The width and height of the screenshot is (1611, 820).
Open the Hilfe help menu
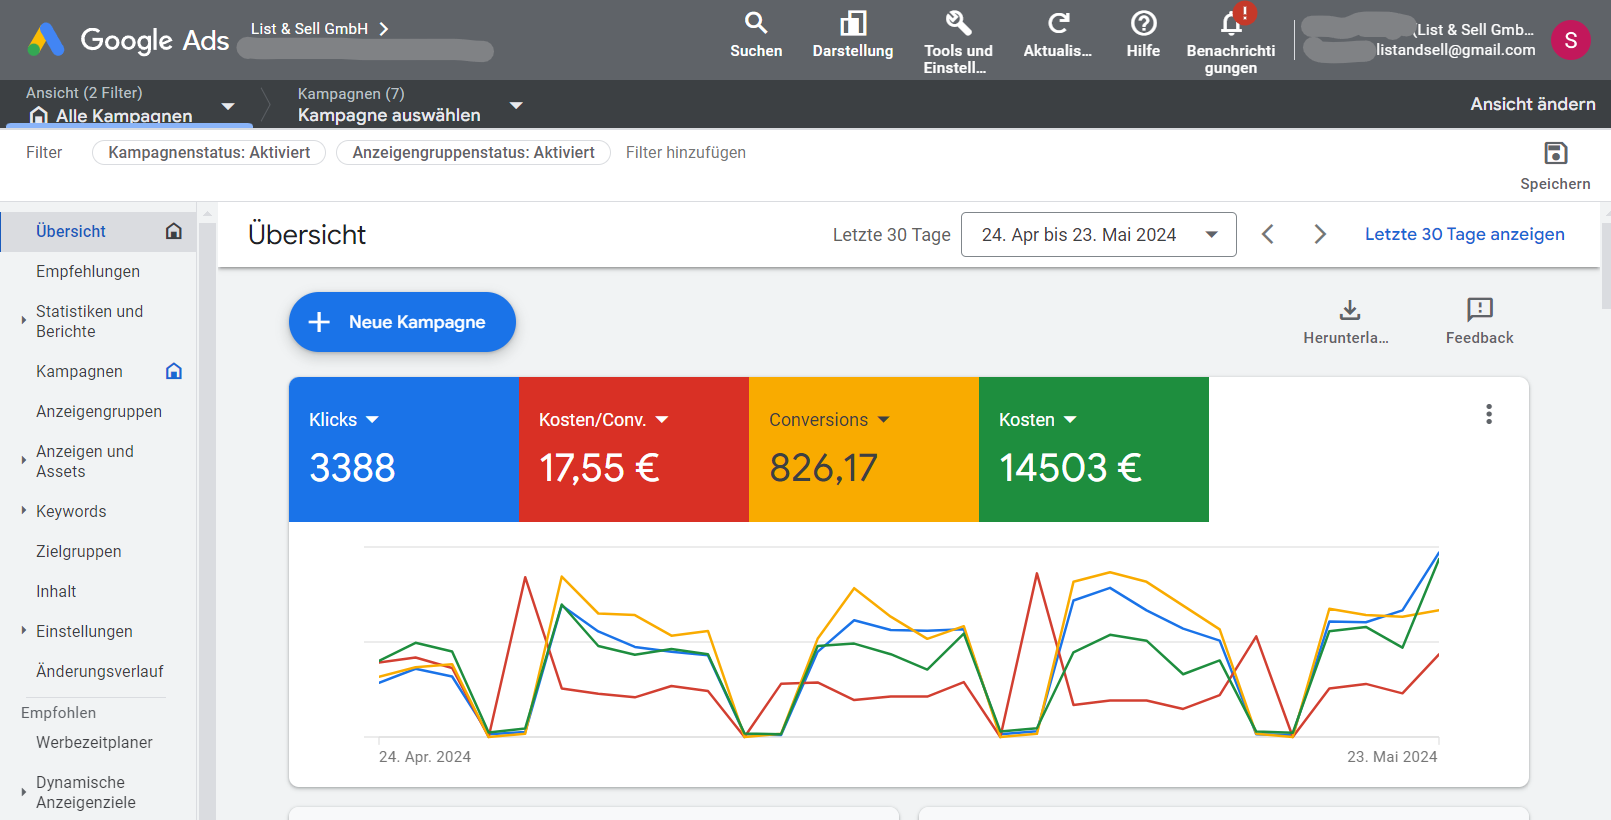[1143, 35]
